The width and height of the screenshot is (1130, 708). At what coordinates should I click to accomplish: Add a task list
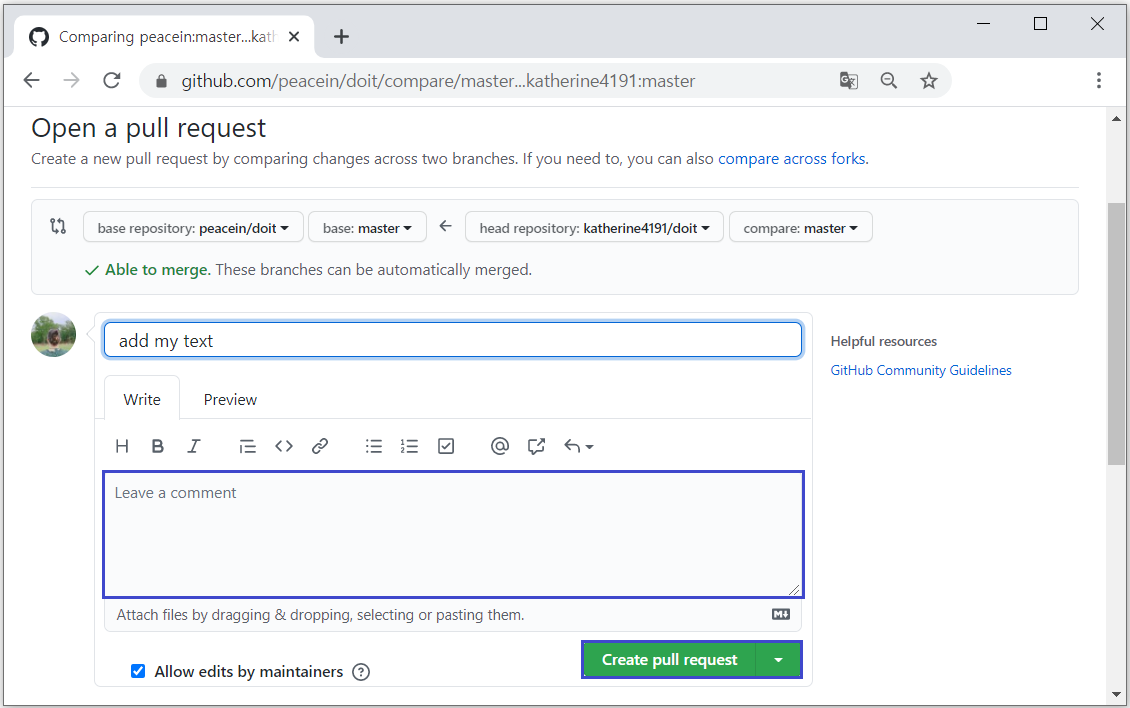point(446,446)
